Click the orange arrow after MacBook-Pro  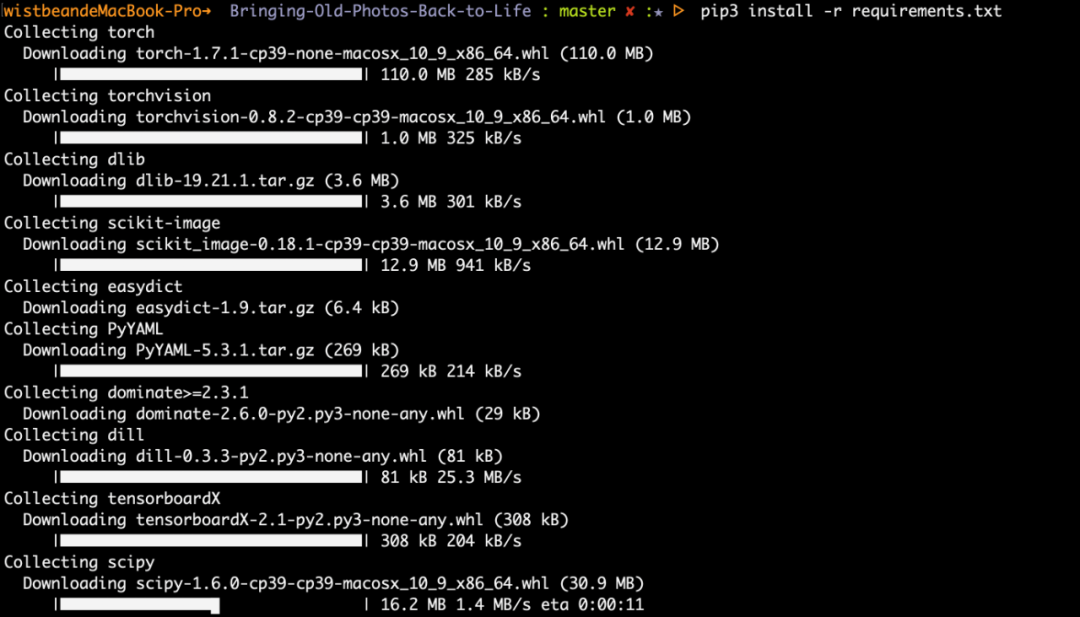click(x=207, y=11)
